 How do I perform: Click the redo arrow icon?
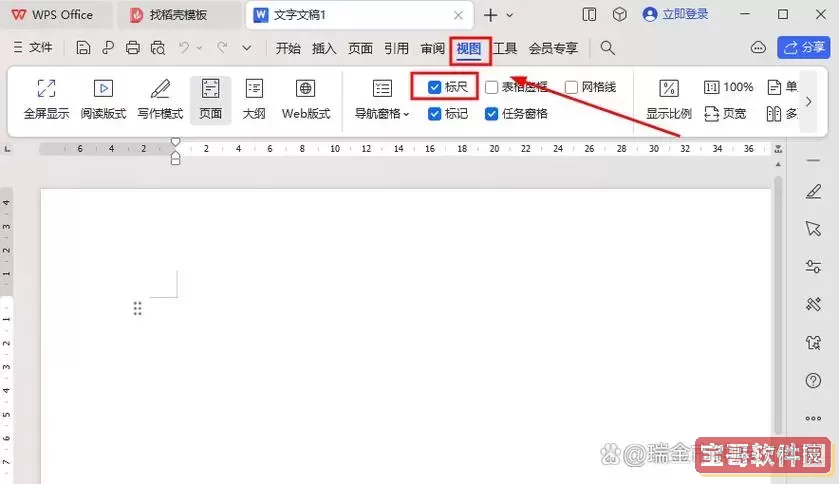click(x=222, y=48)
